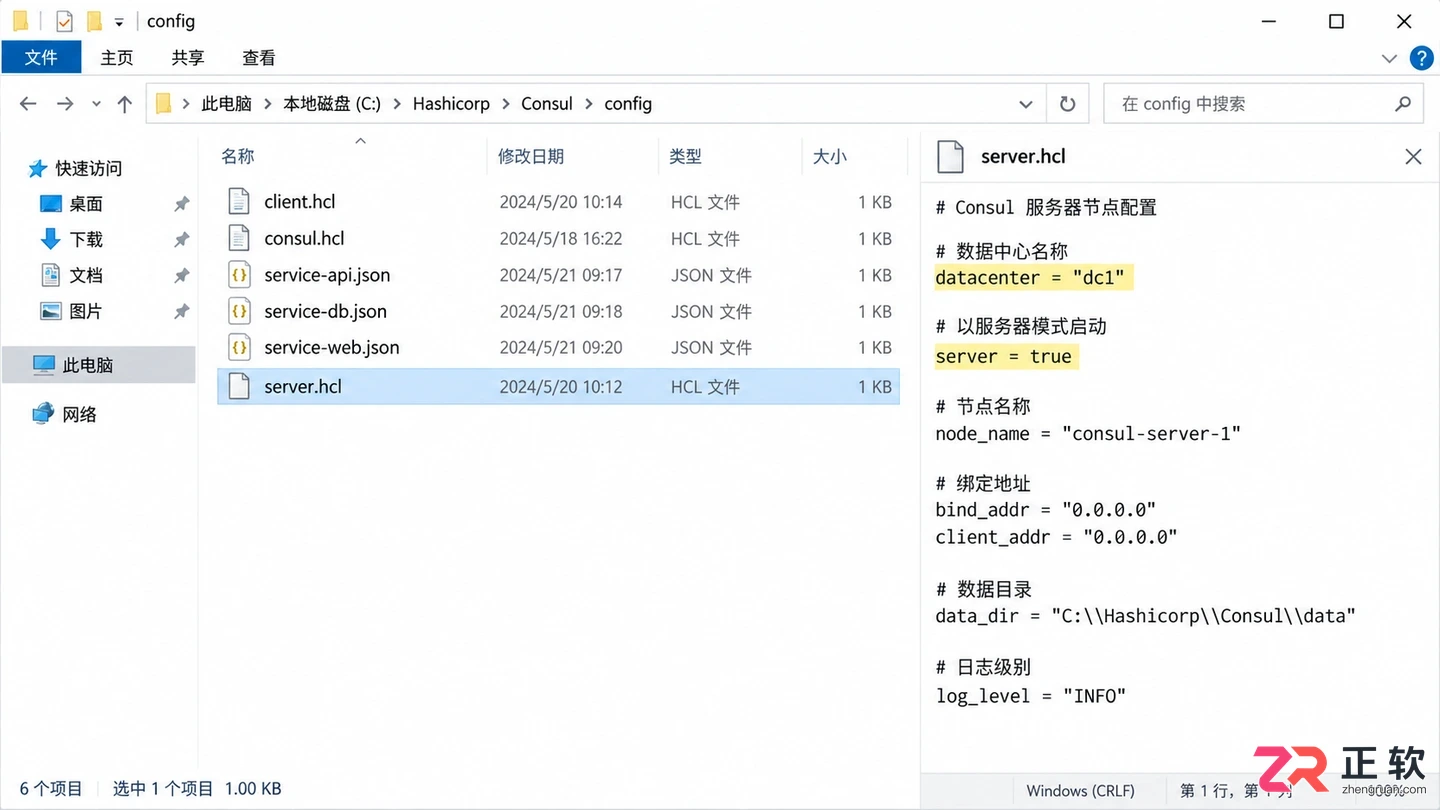Click the client.hcl file icon
The image size is (1440, 810).
pyautogui.click(x=239, y=202)
